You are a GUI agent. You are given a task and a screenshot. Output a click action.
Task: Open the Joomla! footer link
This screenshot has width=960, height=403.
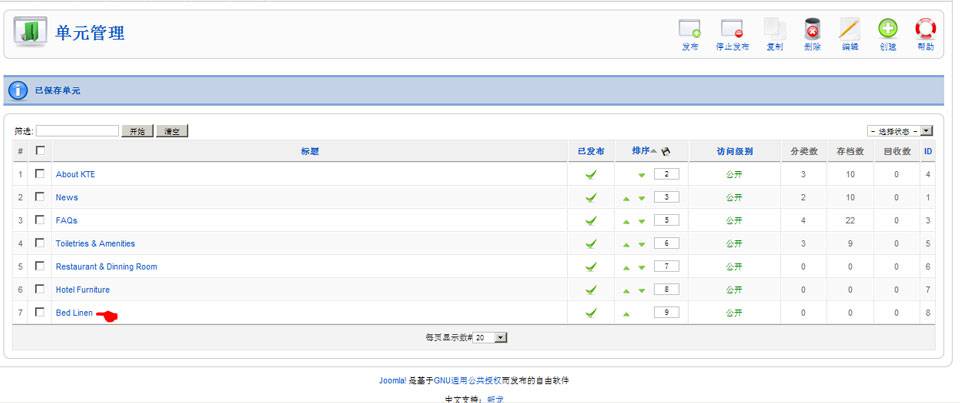point(392,380)
